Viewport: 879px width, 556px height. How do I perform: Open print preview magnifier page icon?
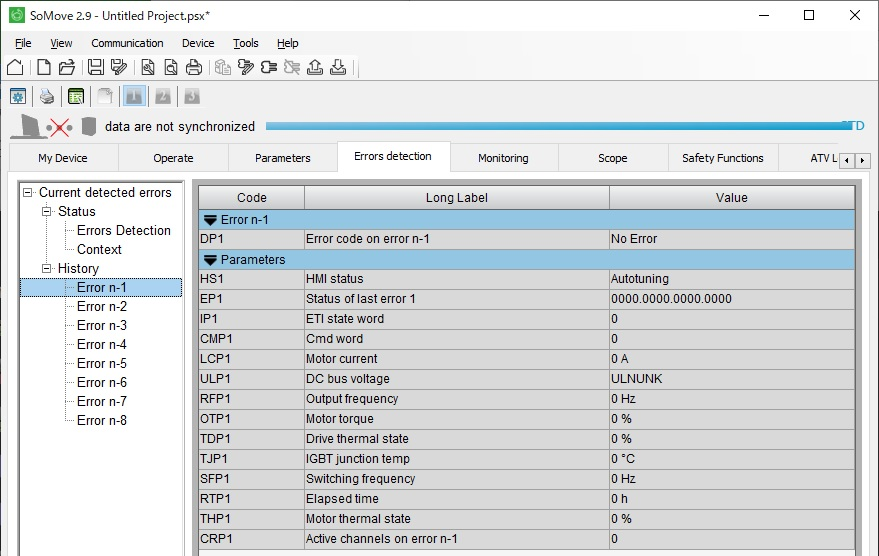point(170,67)
